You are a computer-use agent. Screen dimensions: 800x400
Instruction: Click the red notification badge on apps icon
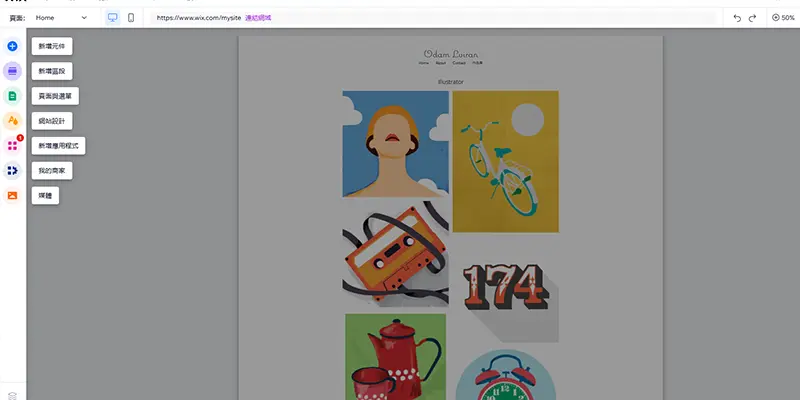click(x=20, y=138)
